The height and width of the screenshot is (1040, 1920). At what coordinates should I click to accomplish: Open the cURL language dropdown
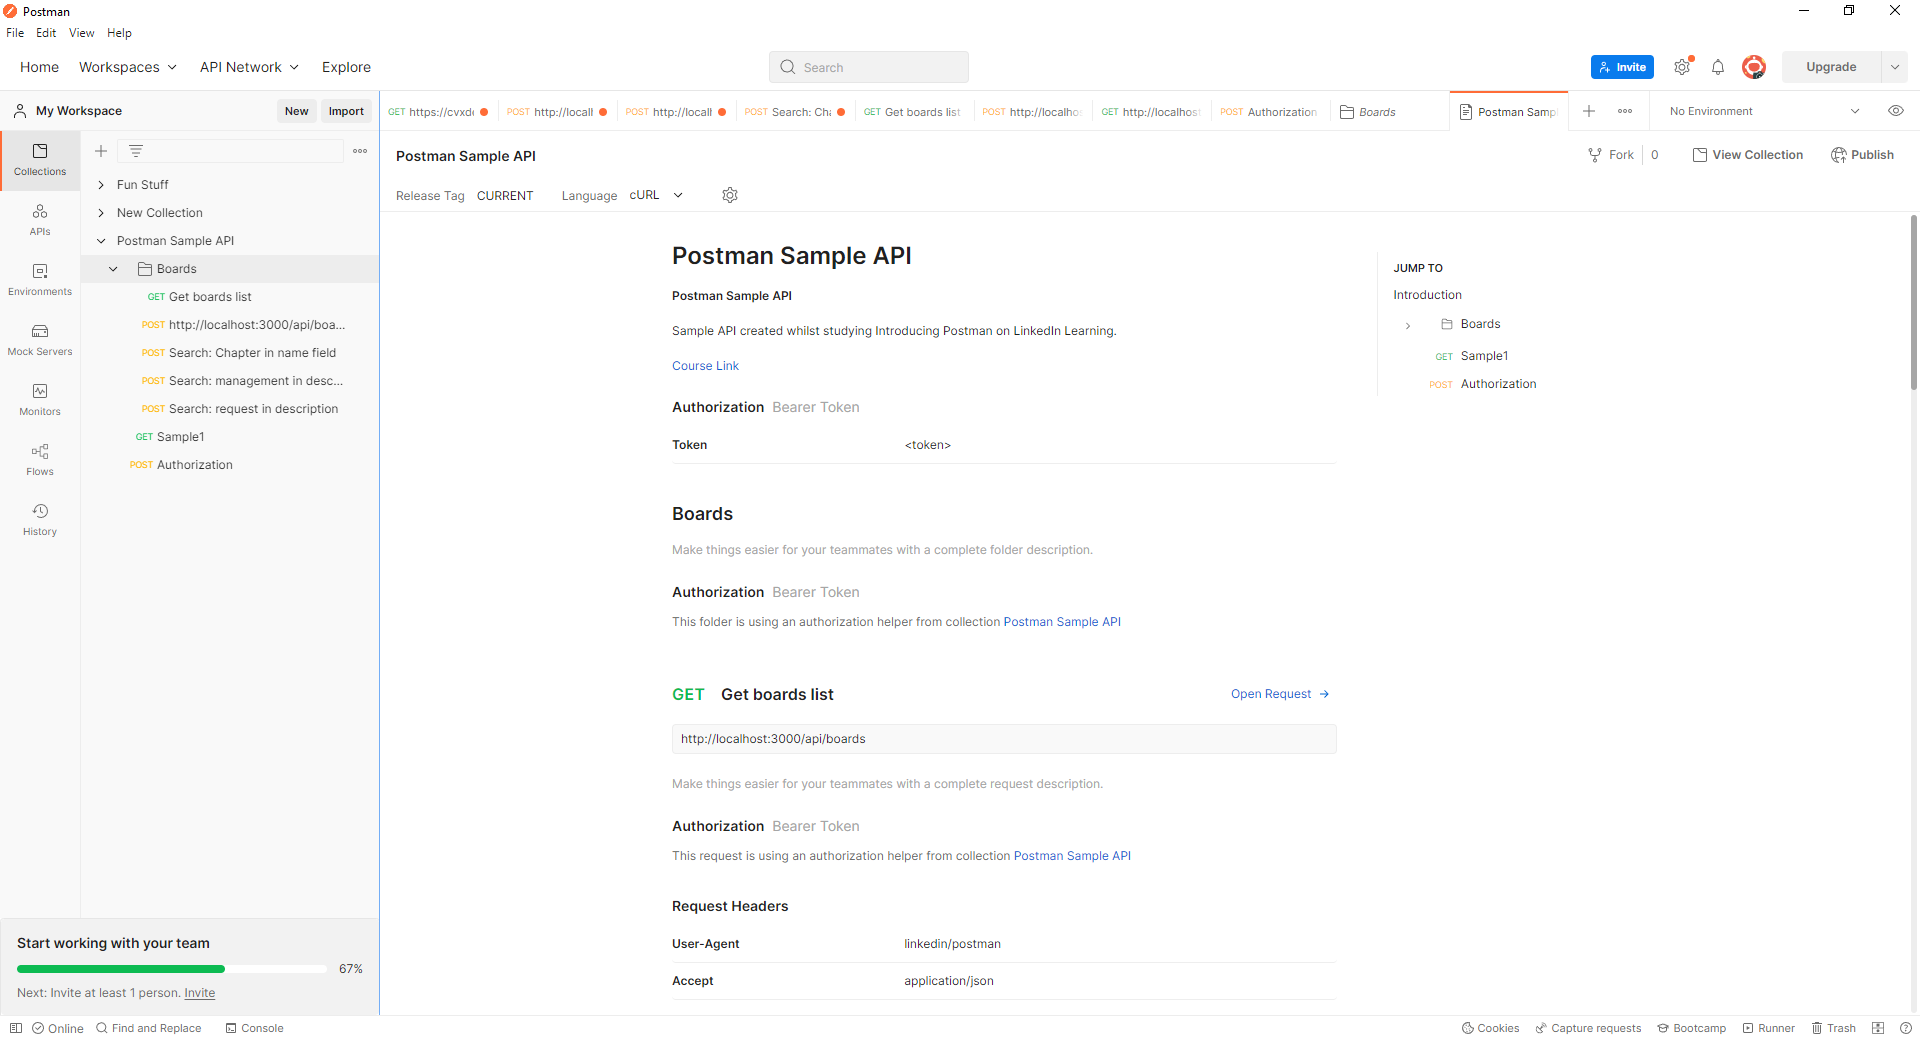[656, 195]
